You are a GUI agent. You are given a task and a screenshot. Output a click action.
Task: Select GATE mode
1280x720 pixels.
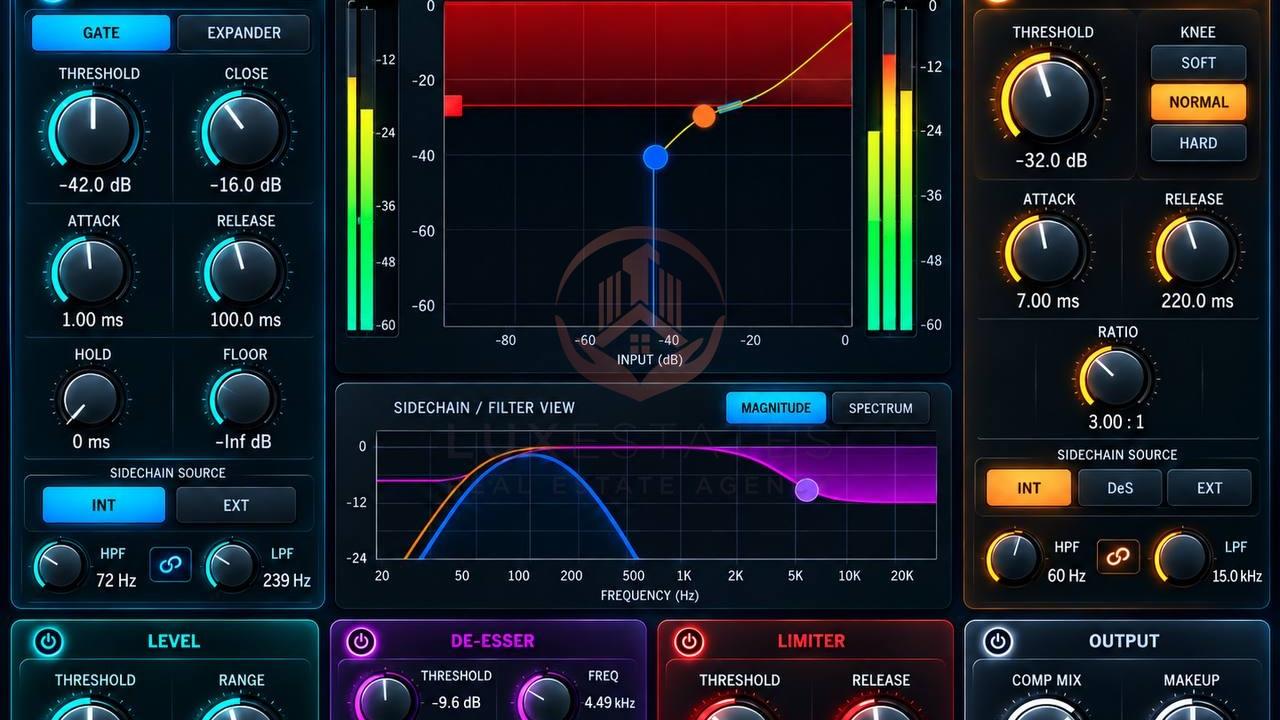[x=101, y=33]
